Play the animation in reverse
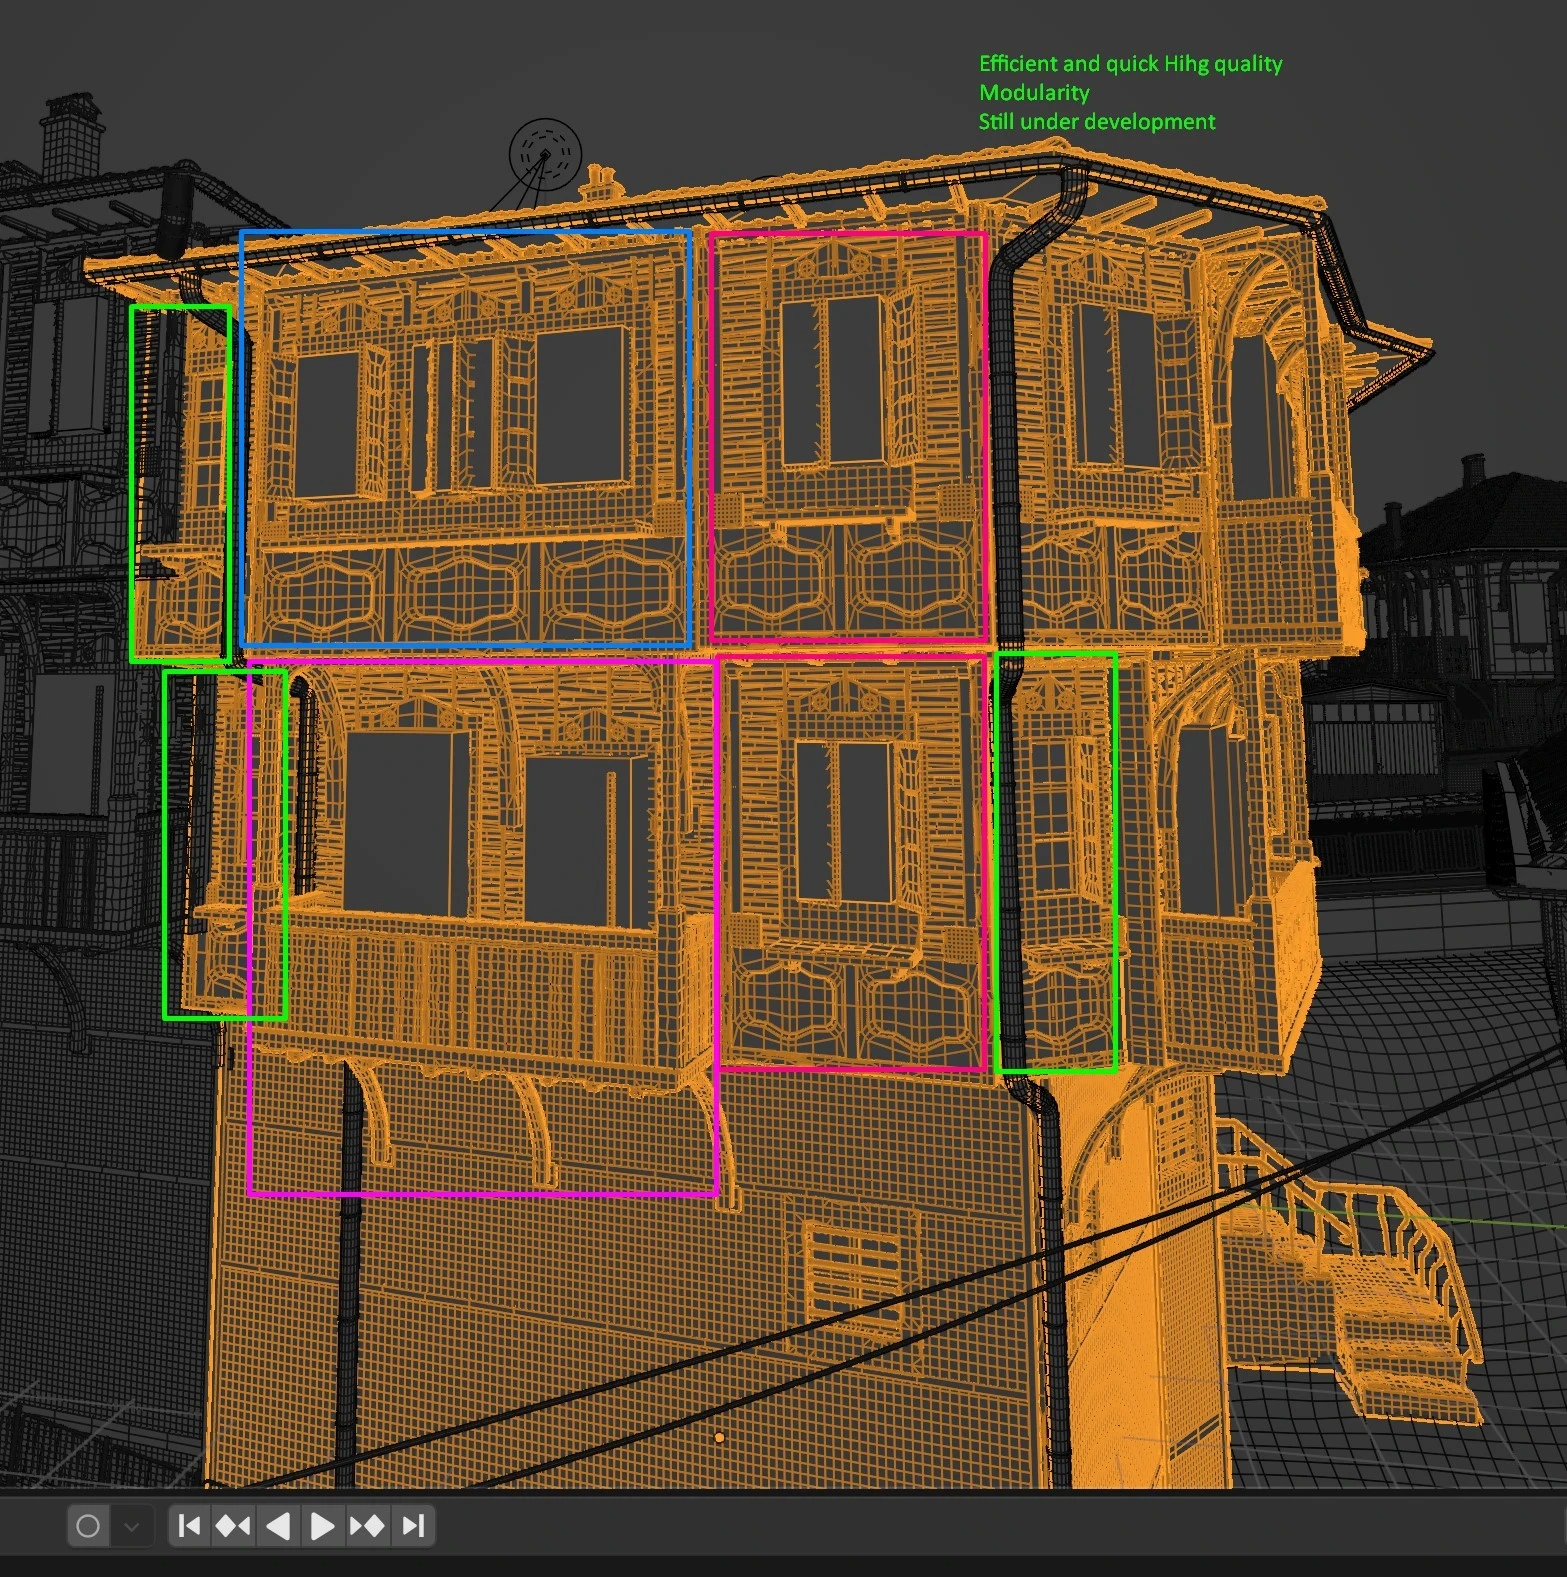1567x1577 pixels. click(278, 1526)
